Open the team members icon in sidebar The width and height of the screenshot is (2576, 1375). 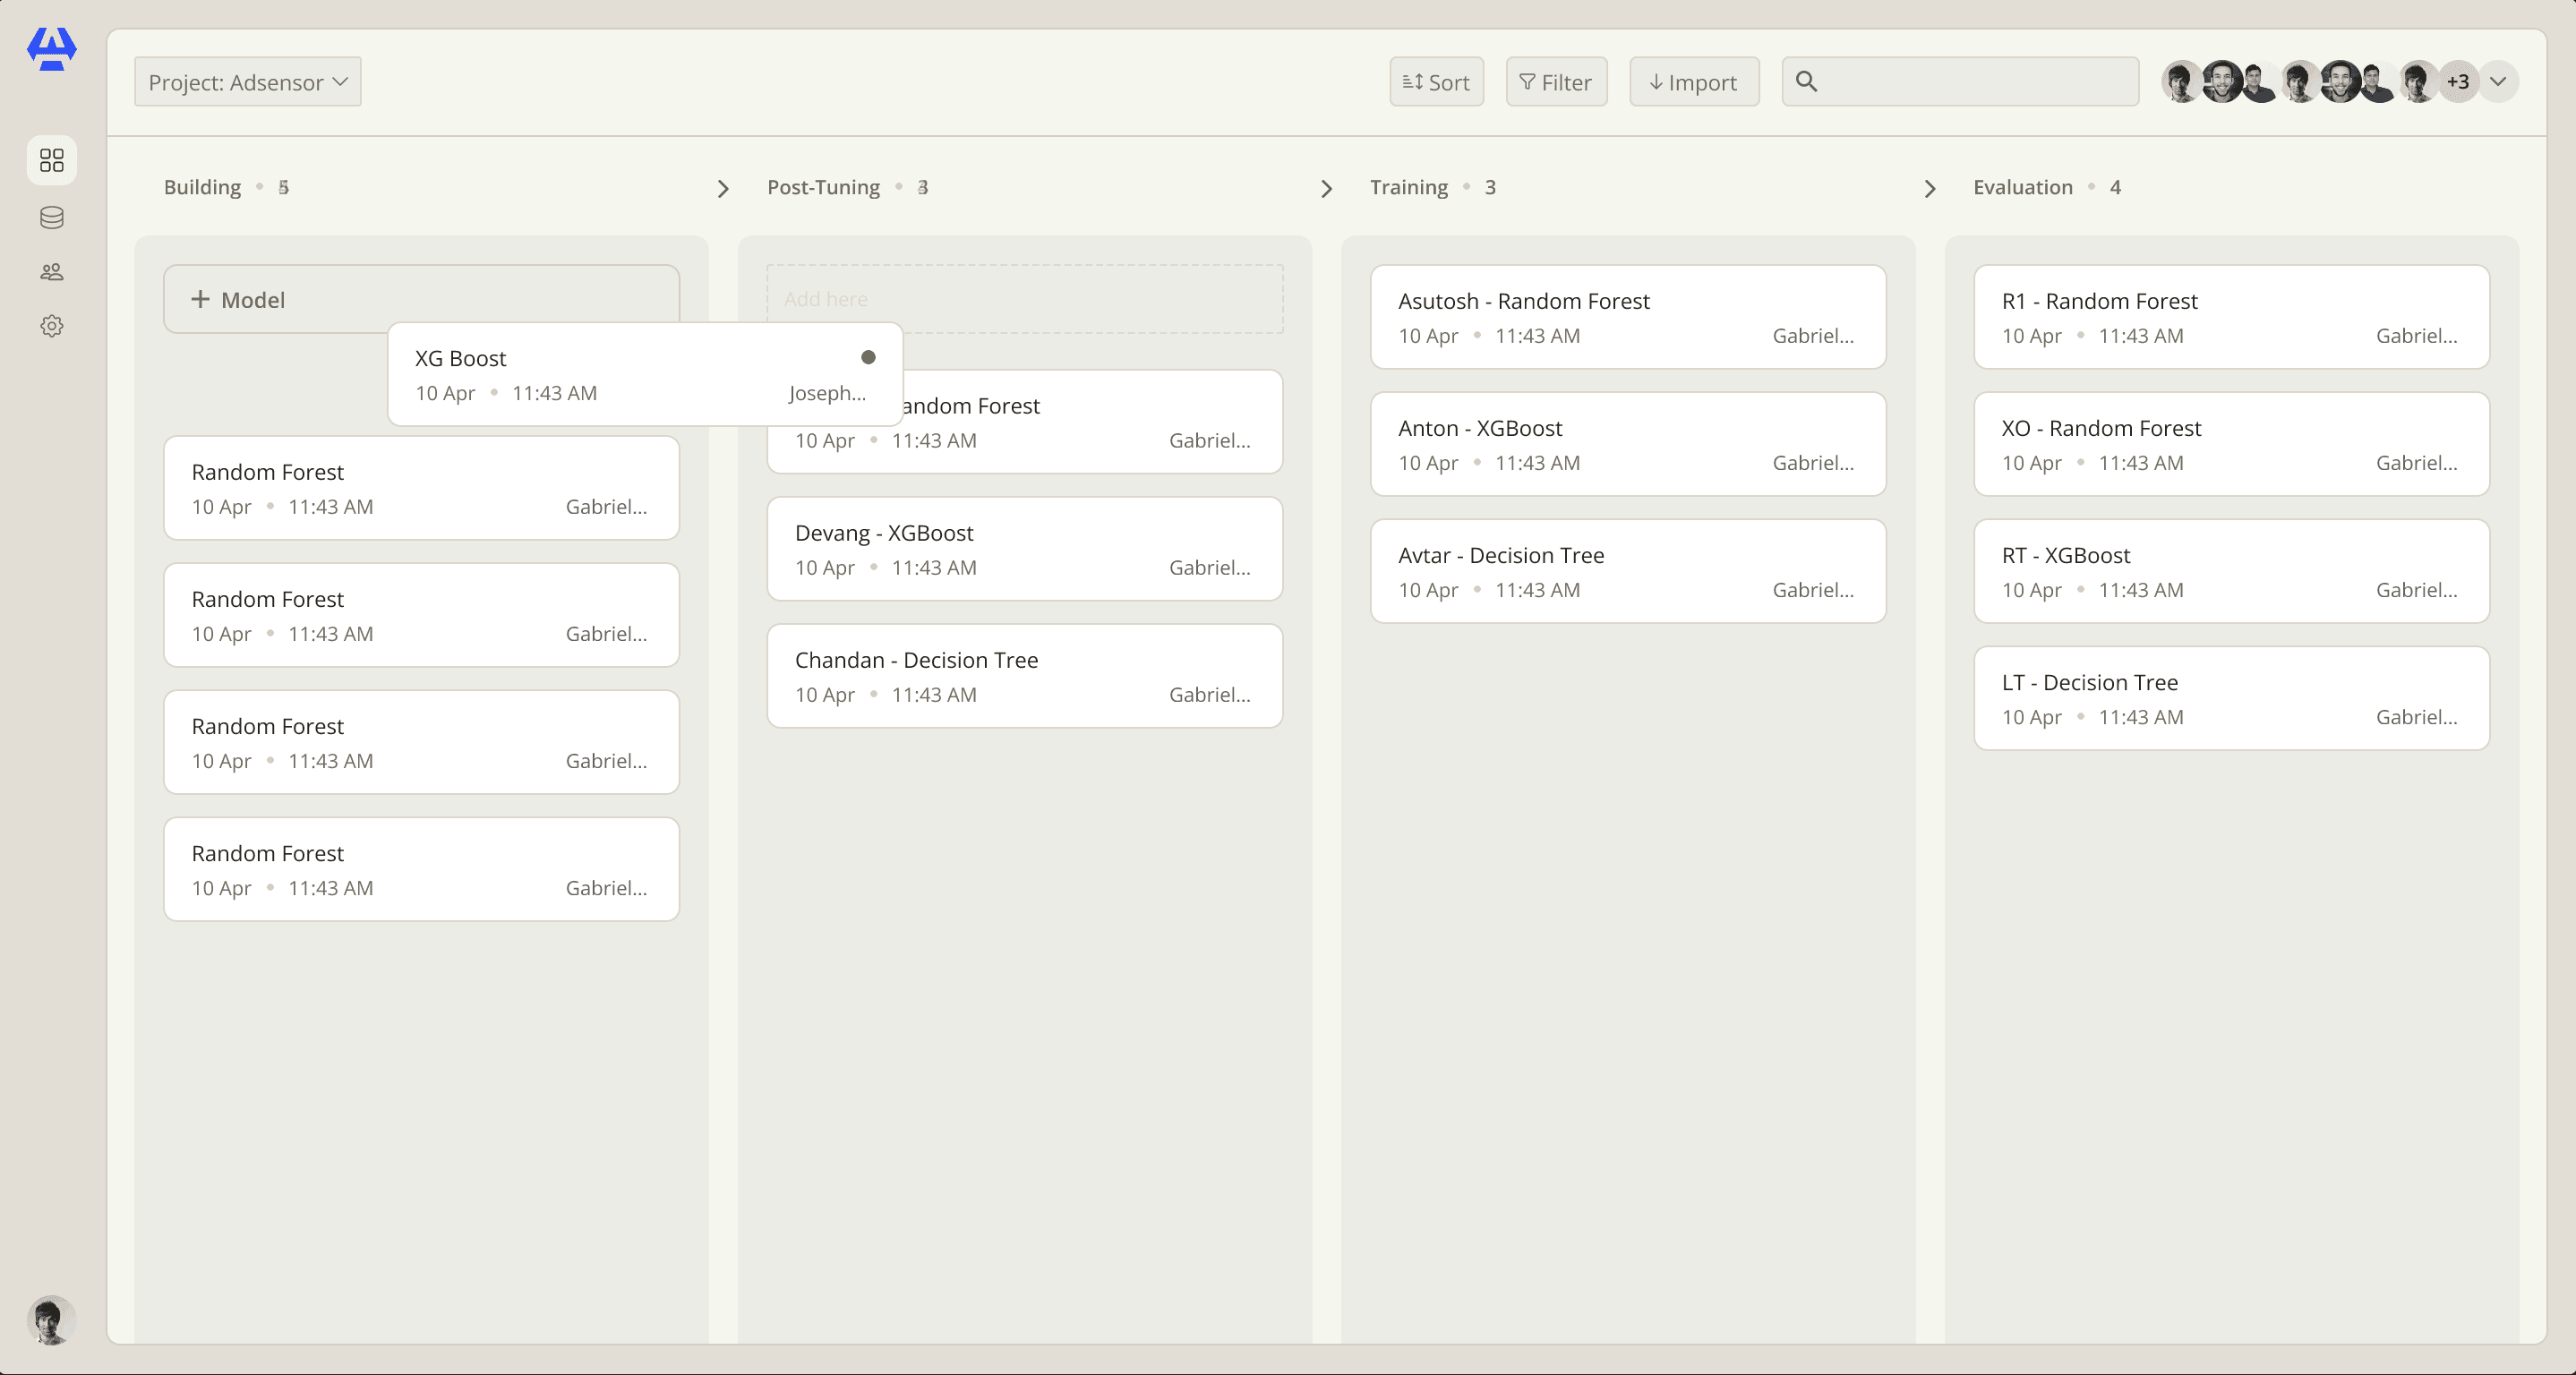point(52,272)
